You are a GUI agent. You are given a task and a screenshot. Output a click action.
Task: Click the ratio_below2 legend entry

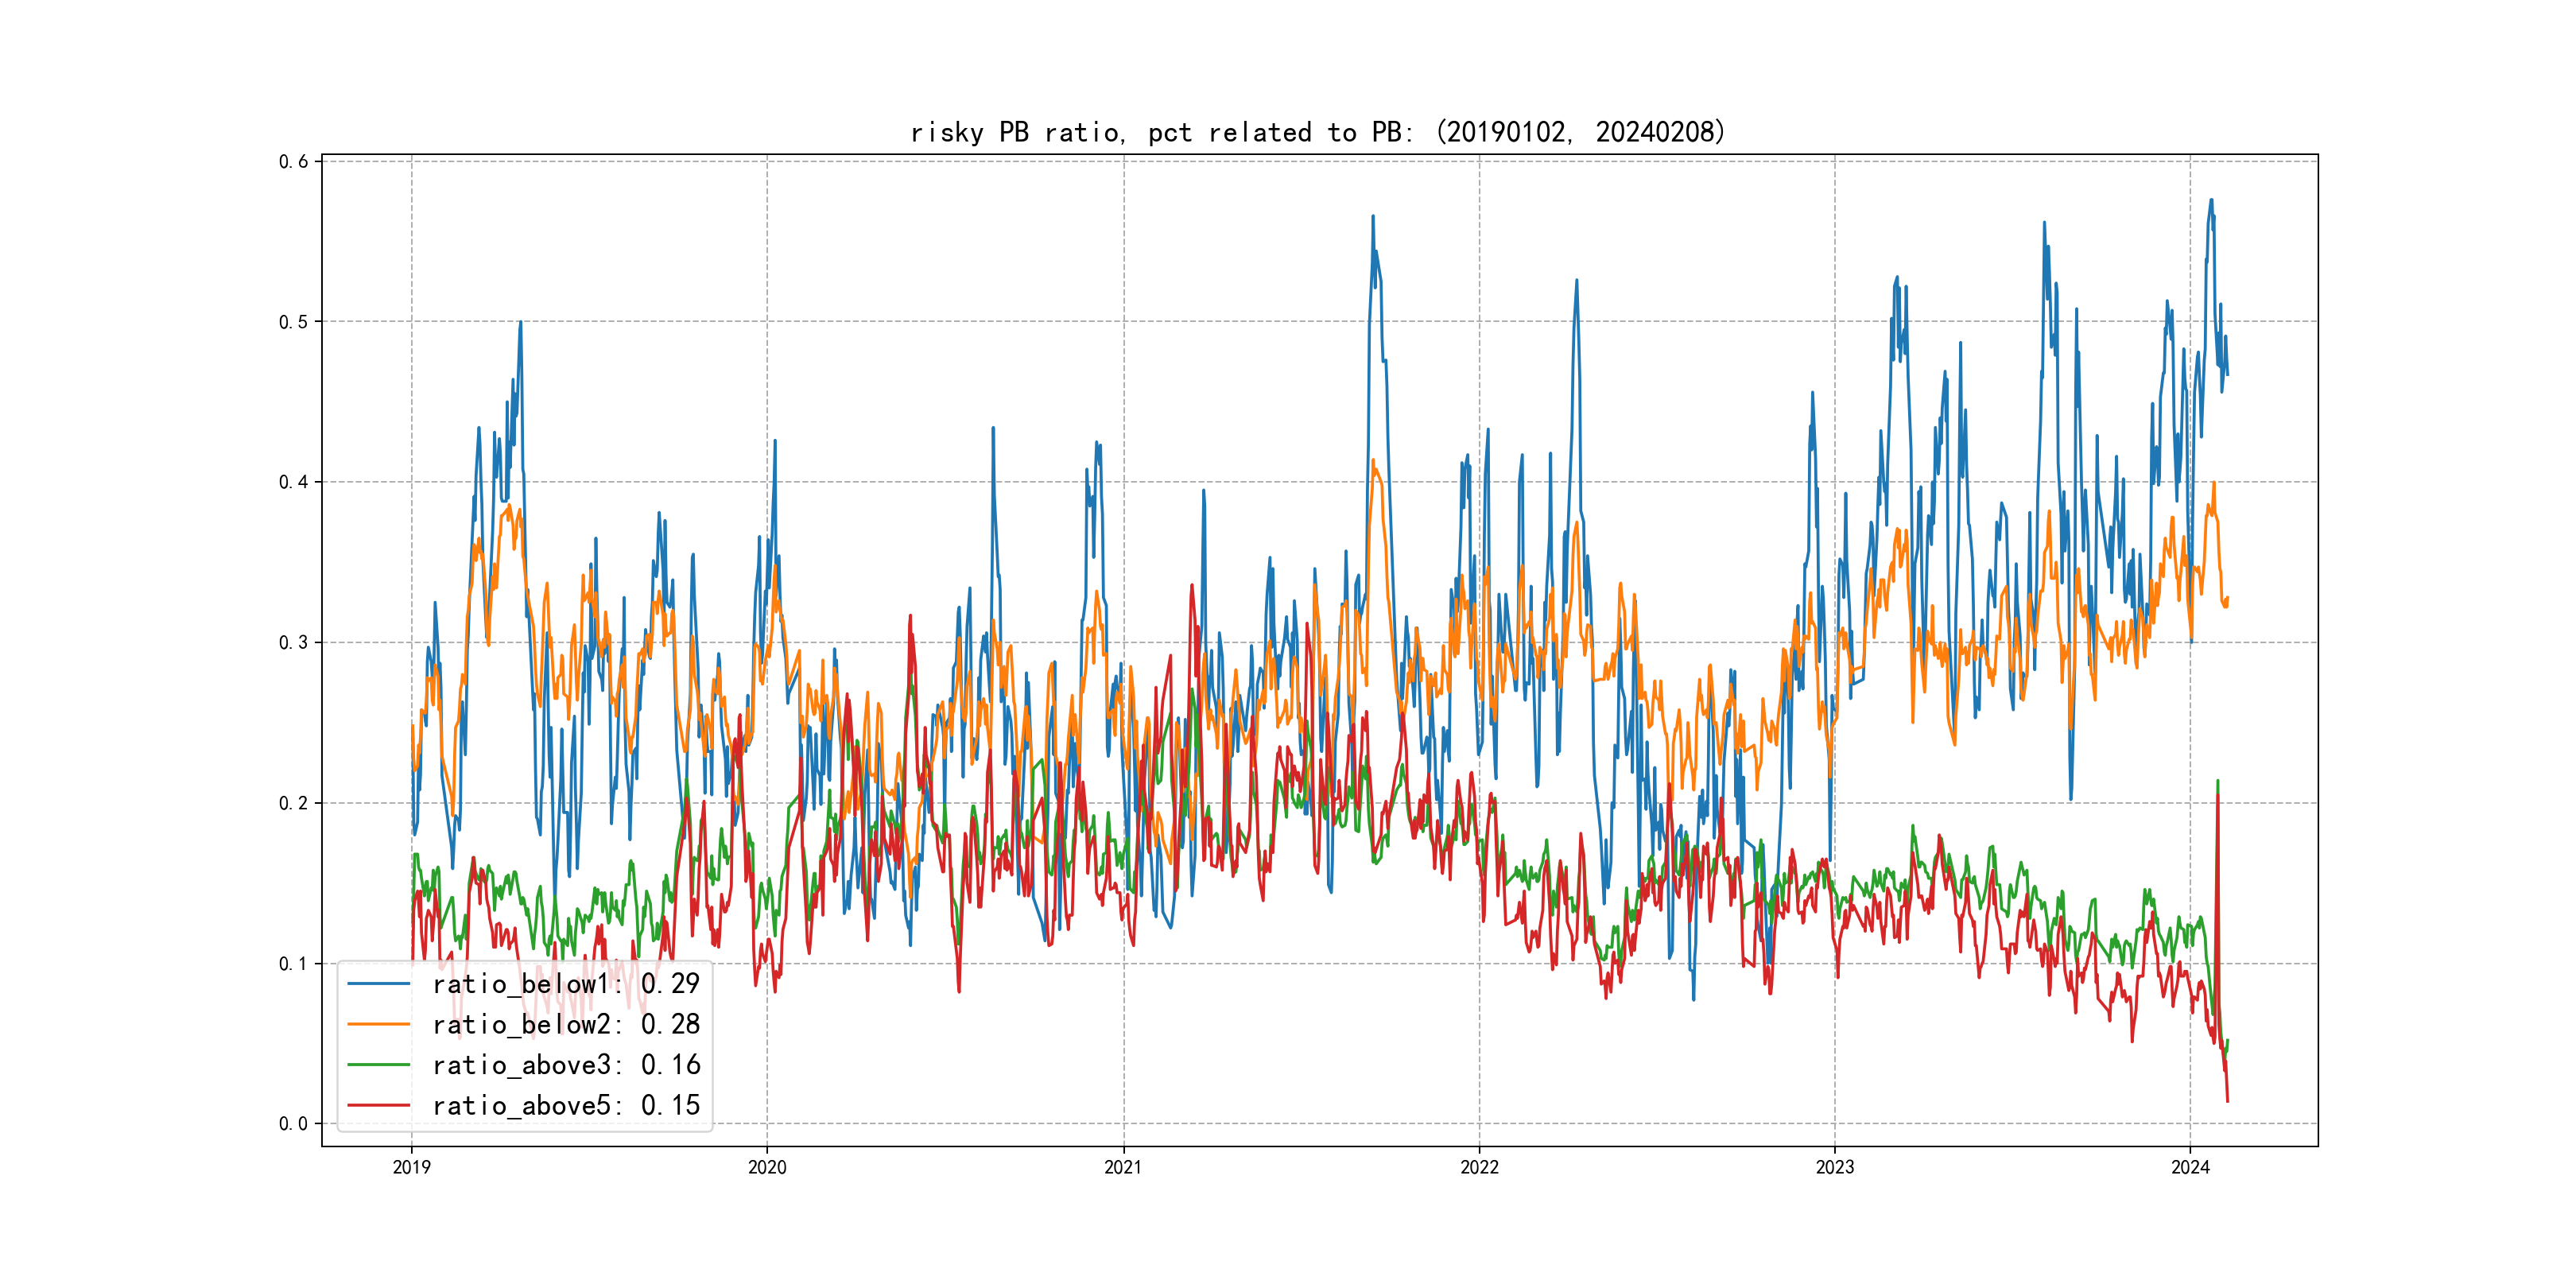coord(565,1025)
